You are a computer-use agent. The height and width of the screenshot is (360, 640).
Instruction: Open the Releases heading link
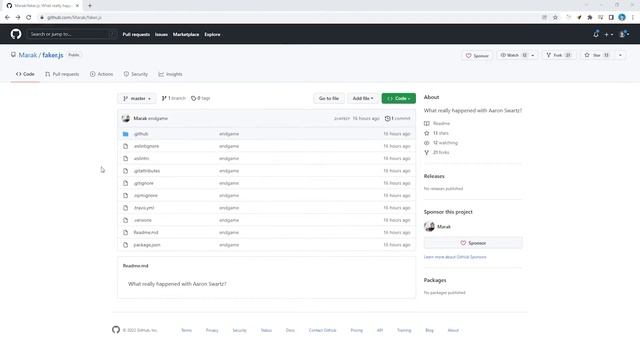point(434,176)
